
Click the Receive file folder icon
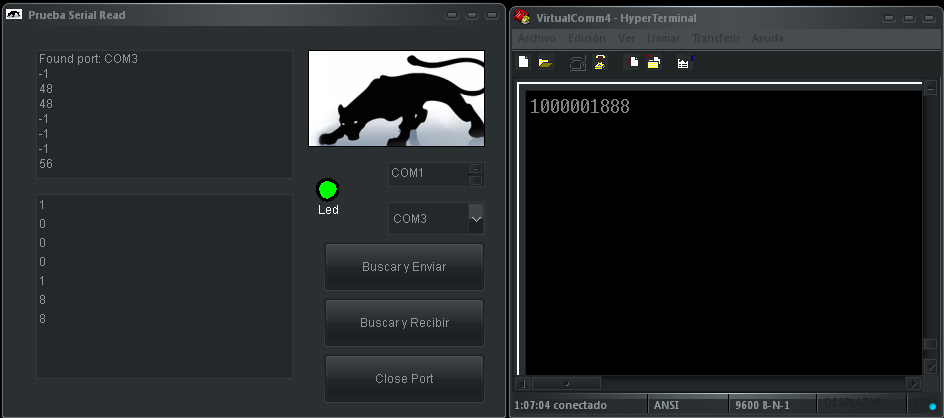(654, 62)
